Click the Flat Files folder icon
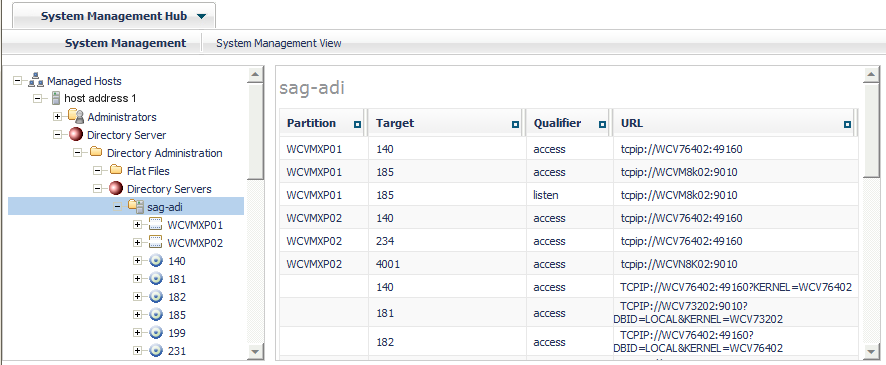The image size is (886, 365). (116, 170)
